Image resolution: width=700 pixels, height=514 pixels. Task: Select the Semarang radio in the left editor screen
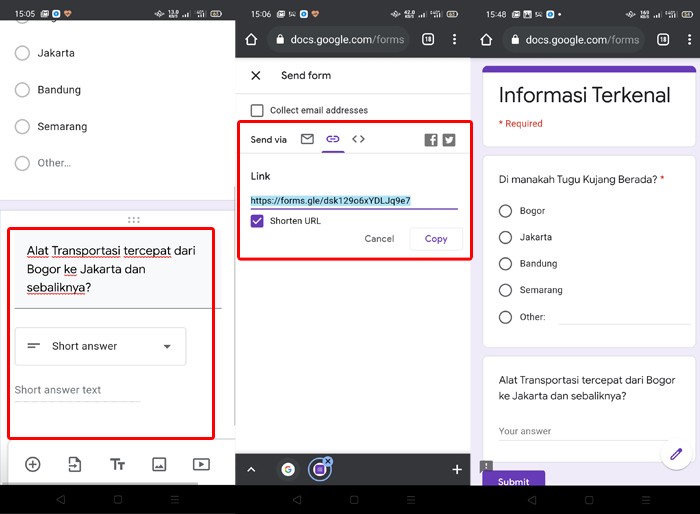coord(22,126)
